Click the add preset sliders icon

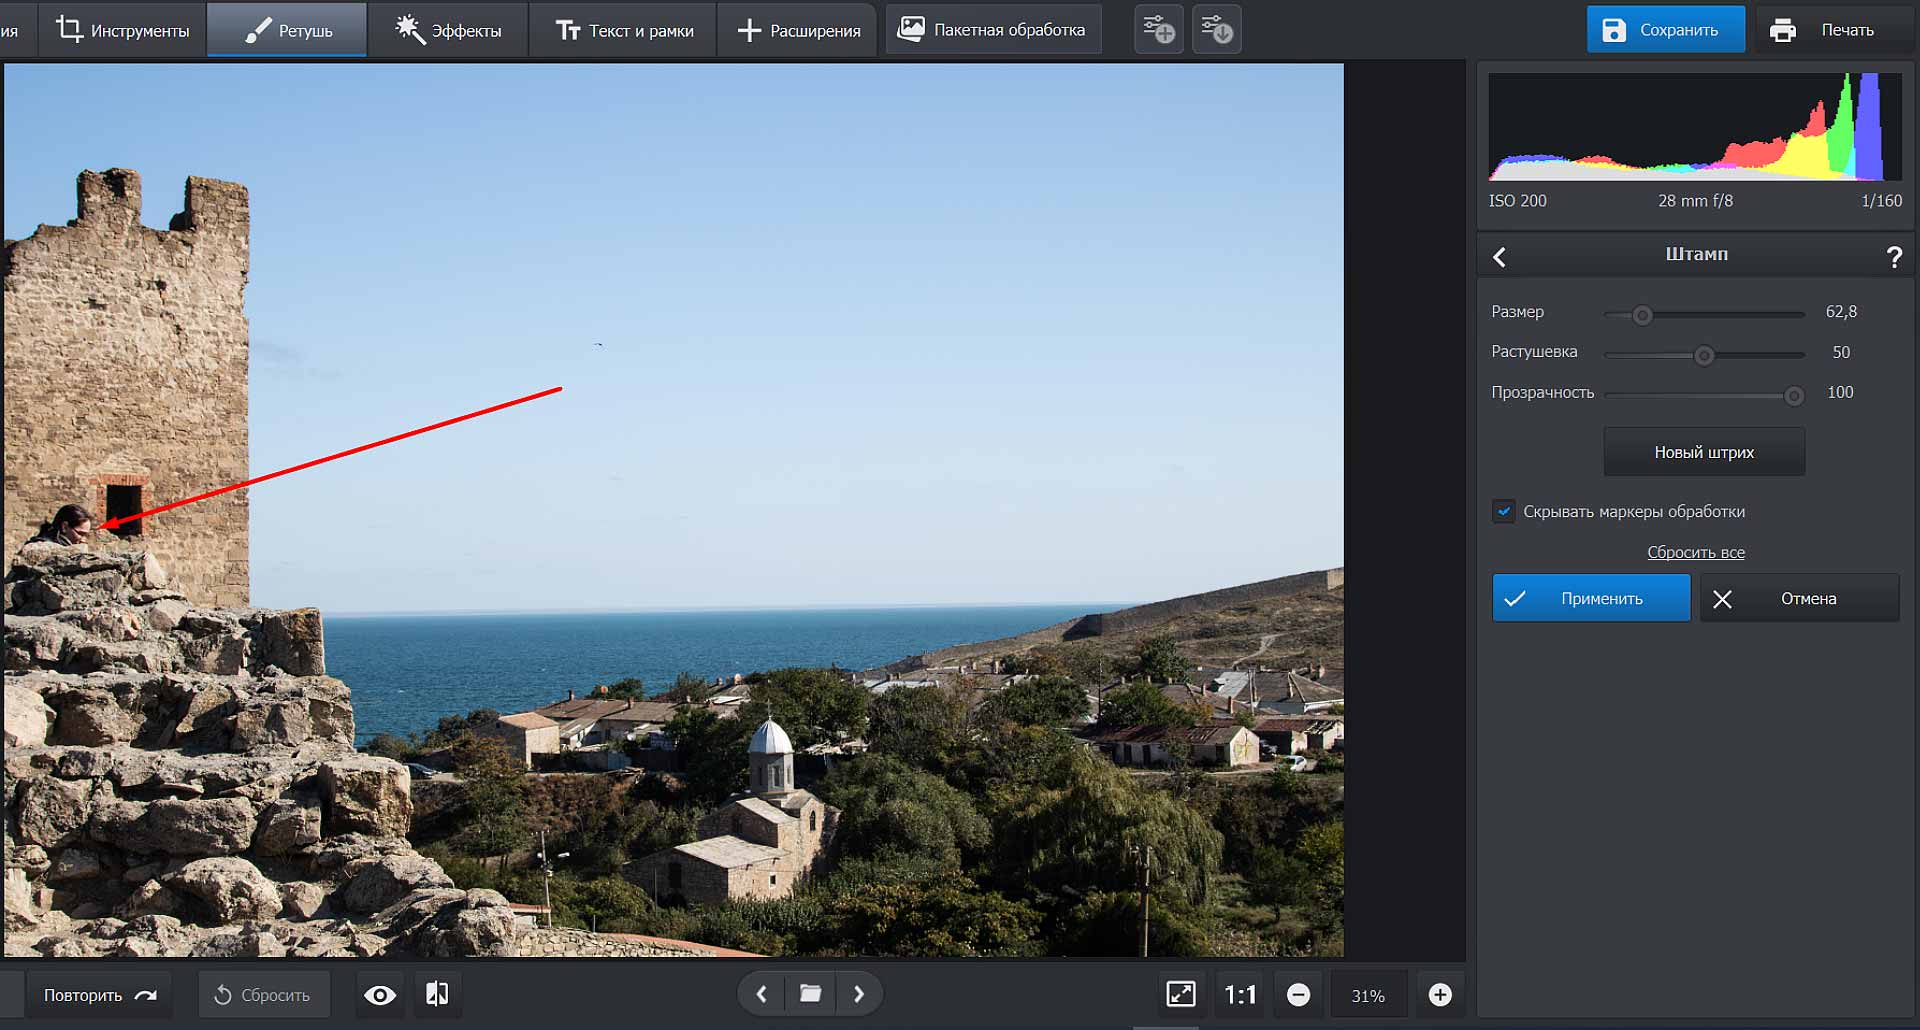click(1159, 29)
